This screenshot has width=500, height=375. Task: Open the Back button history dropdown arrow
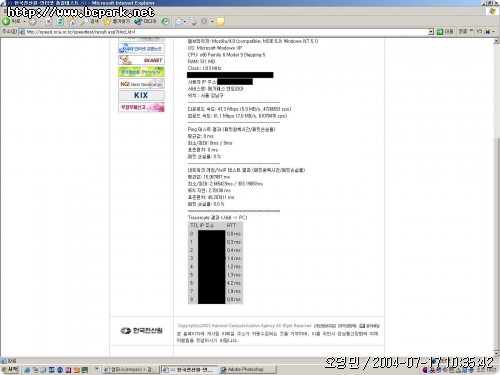[24, 22]
